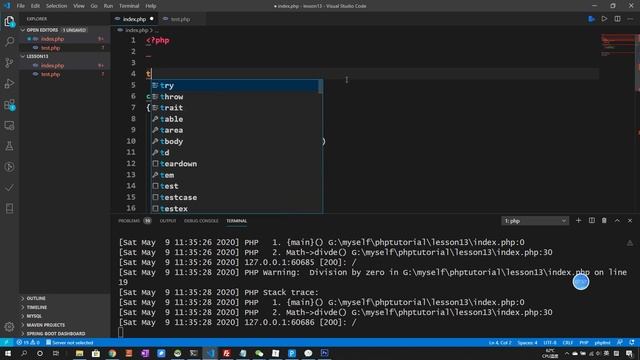Click the play triangle Run Code icon
The image size is (640, 360).
pos(604,19)
